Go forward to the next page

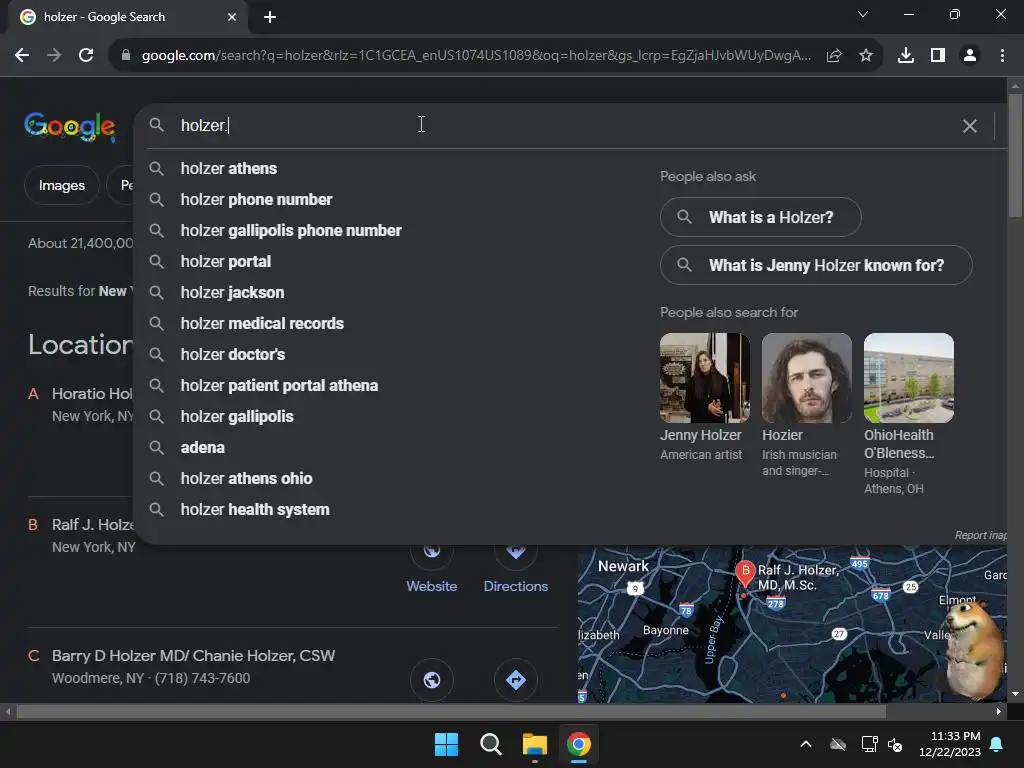click(54, 56)
